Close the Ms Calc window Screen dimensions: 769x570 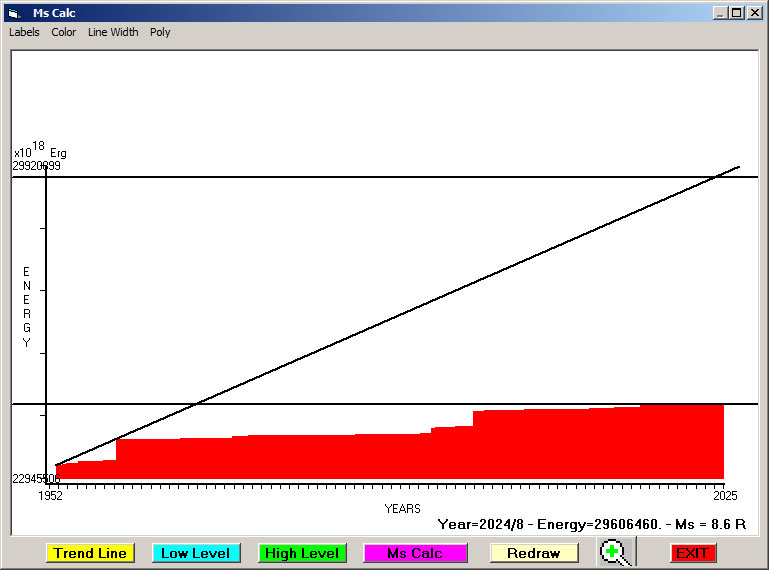[755, 13]
